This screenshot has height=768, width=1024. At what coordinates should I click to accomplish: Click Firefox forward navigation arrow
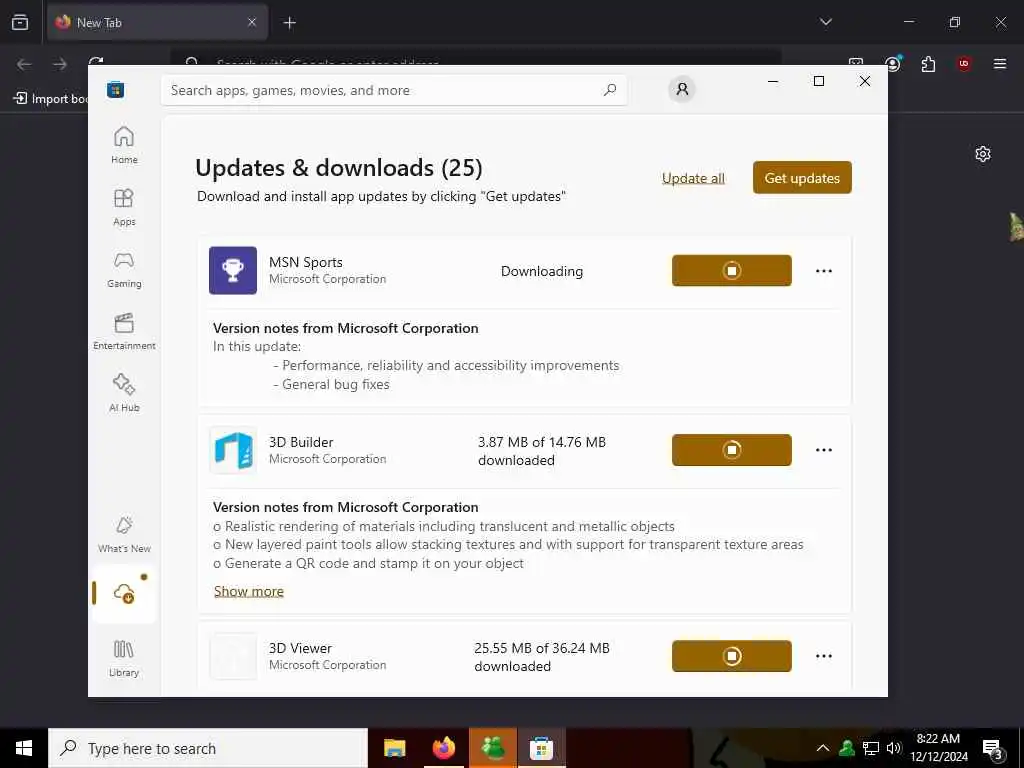coord(60,64)
